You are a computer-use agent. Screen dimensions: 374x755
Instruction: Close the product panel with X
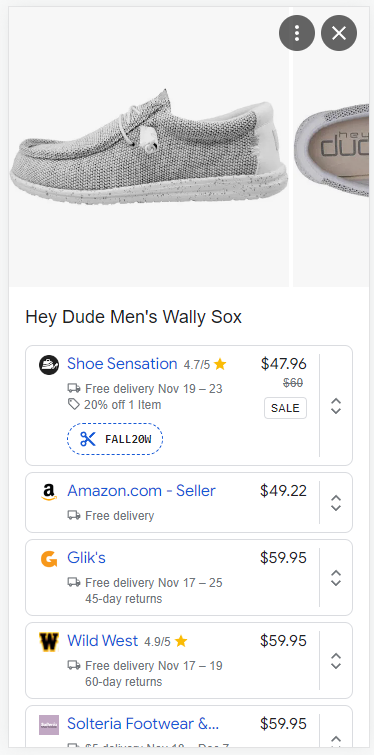point(339,33)
